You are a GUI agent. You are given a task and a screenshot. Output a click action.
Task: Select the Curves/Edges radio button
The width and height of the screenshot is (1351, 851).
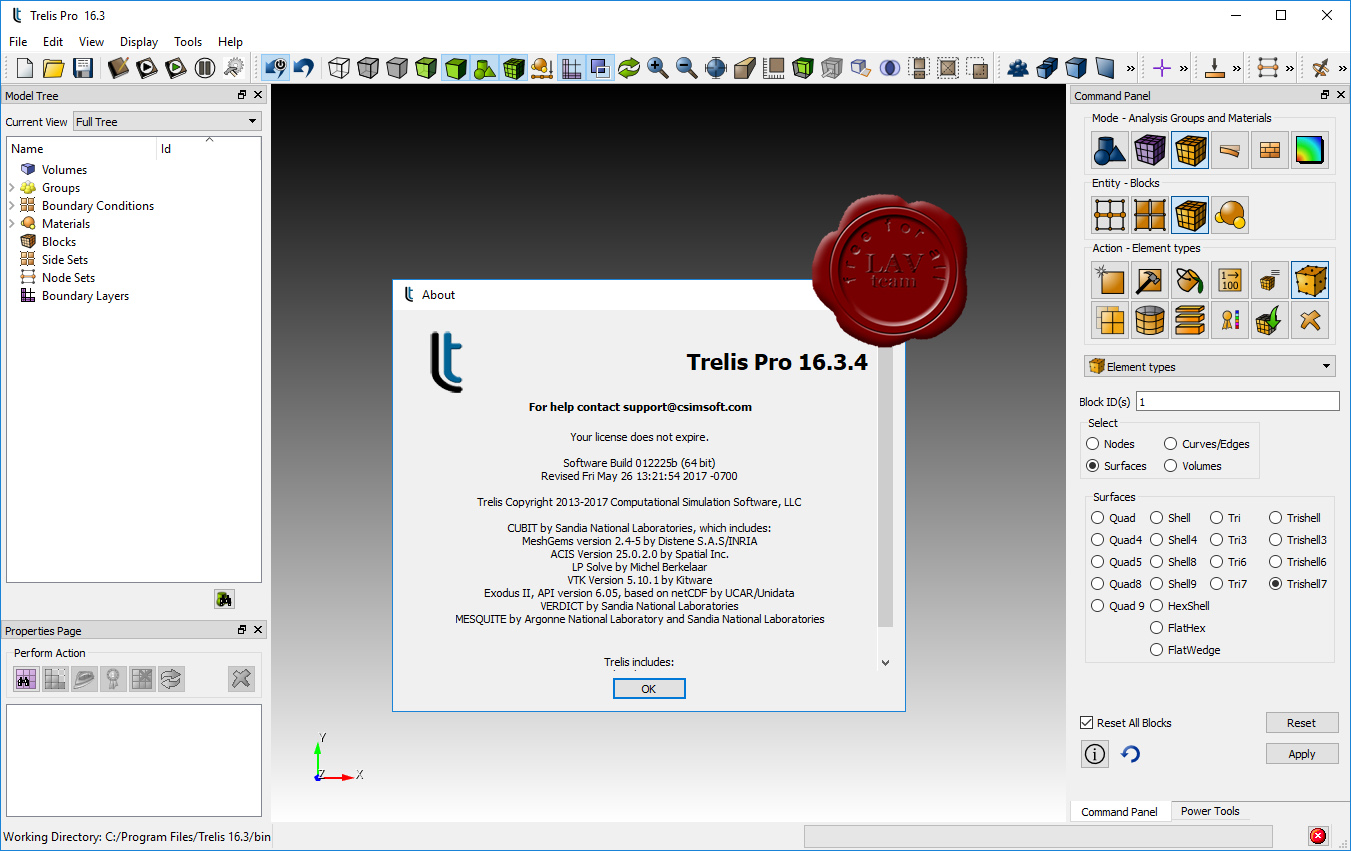click(1171, 444)
